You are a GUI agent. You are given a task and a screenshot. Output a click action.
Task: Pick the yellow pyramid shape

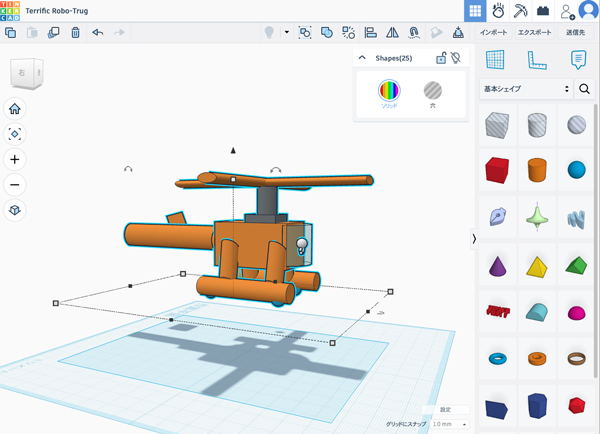pyautogui.click(x=537, y=266)
